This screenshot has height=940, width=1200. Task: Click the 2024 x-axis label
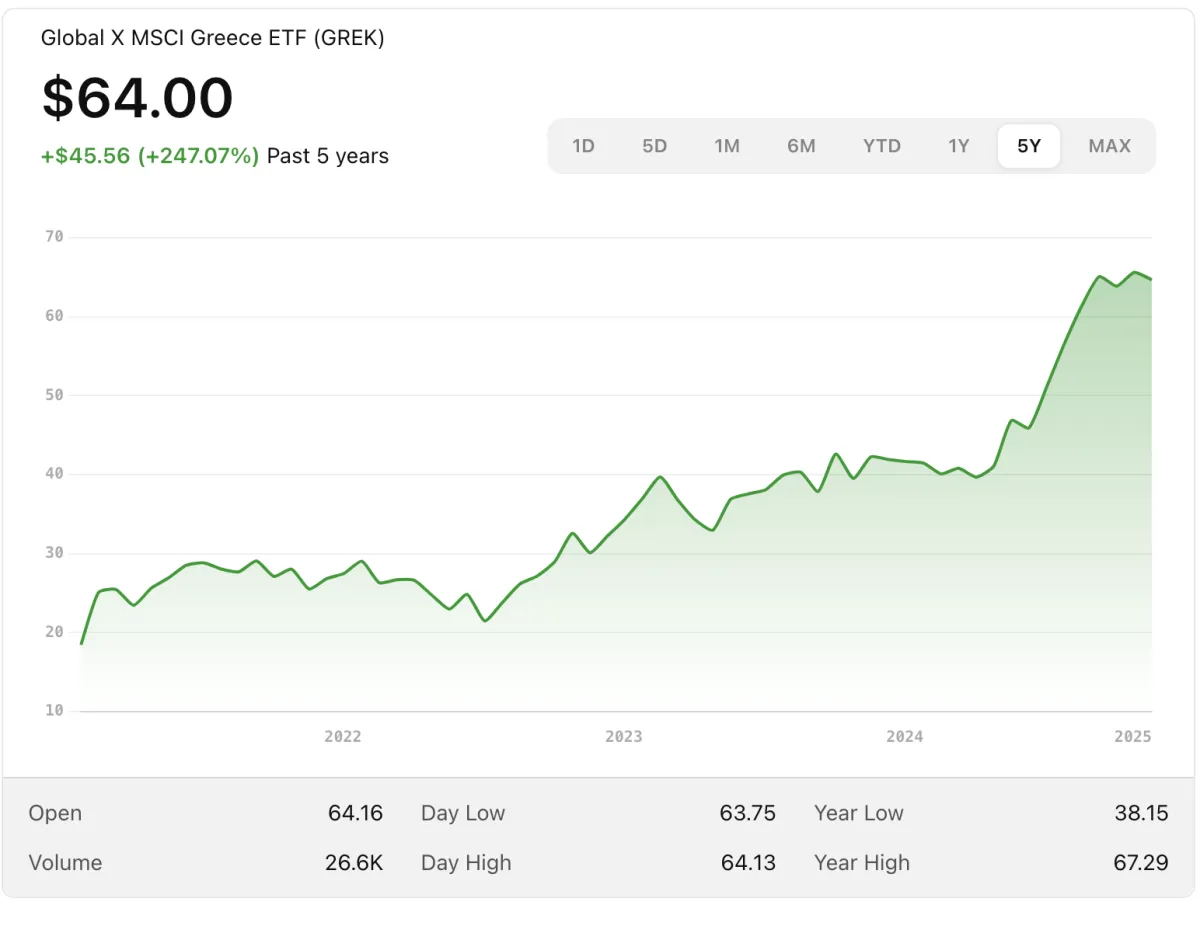(905, 736)
